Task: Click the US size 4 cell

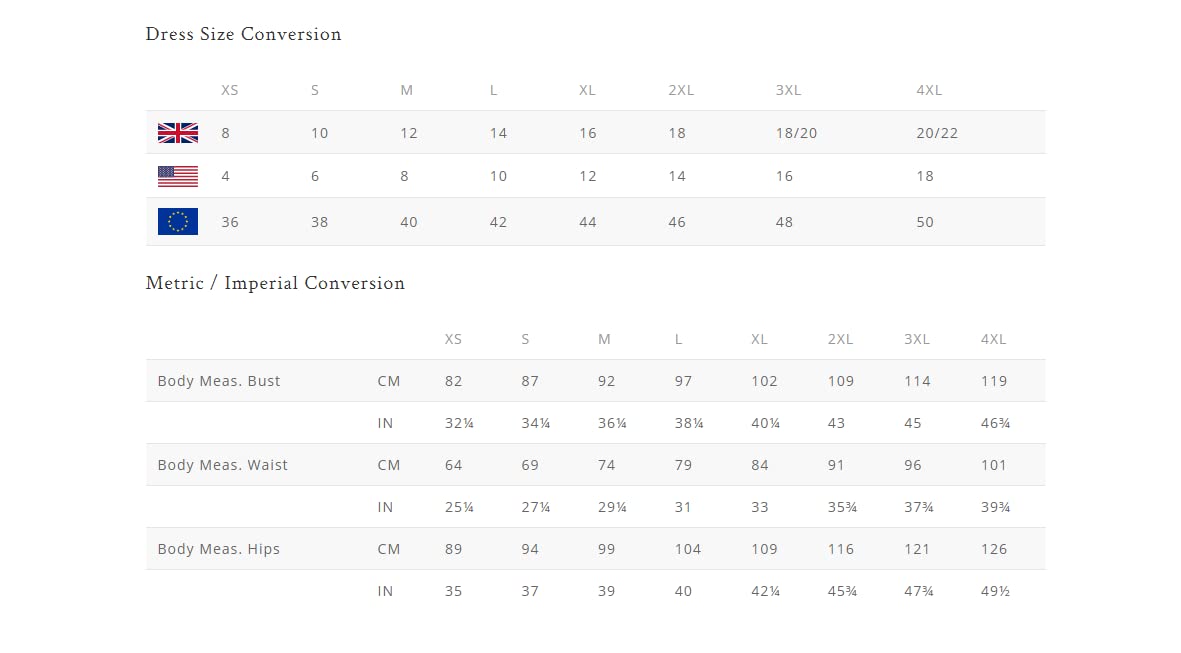Action: click(226, 176)
